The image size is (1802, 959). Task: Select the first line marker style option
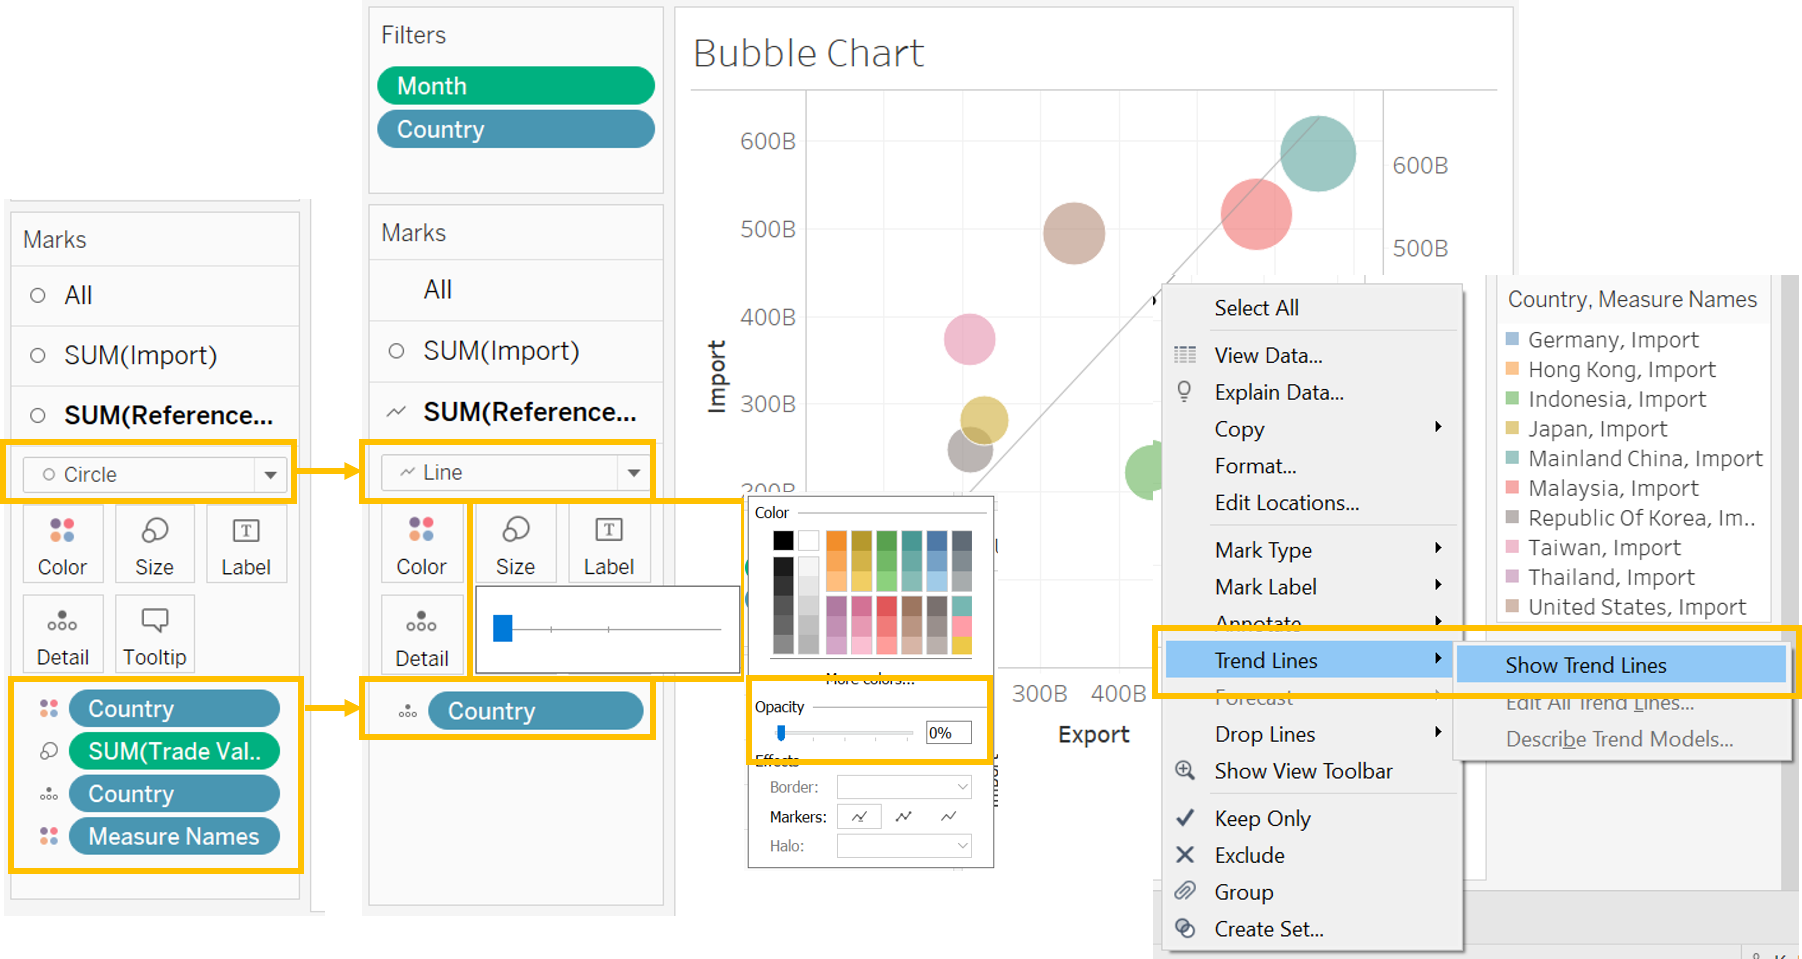(859, 817)
